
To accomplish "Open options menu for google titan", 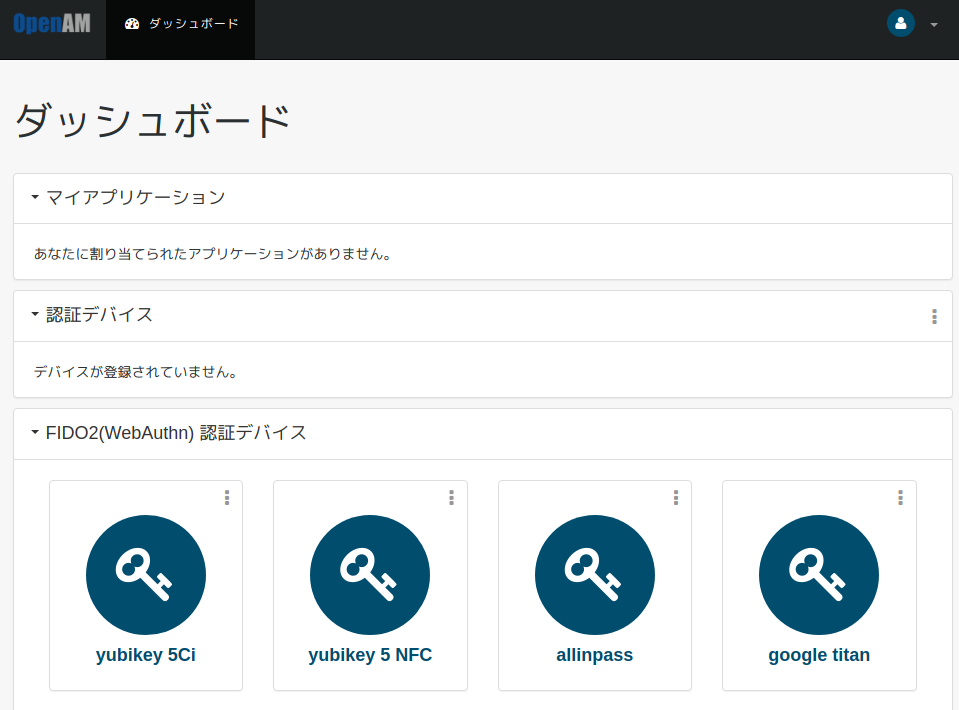I will (x=900, y=498).
